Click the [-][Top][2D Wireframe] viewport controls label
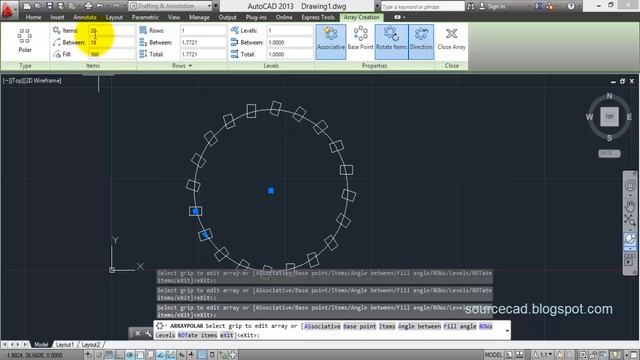Screen dimensions: 640x360 pyautogui.click(x=32, y=81)
